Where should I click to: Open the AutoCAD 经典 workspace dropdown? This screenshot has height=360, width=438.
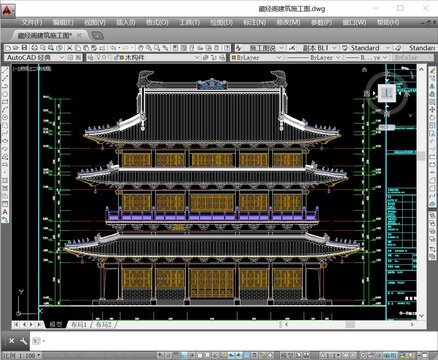pyautogui.click(x=62, y=58)
